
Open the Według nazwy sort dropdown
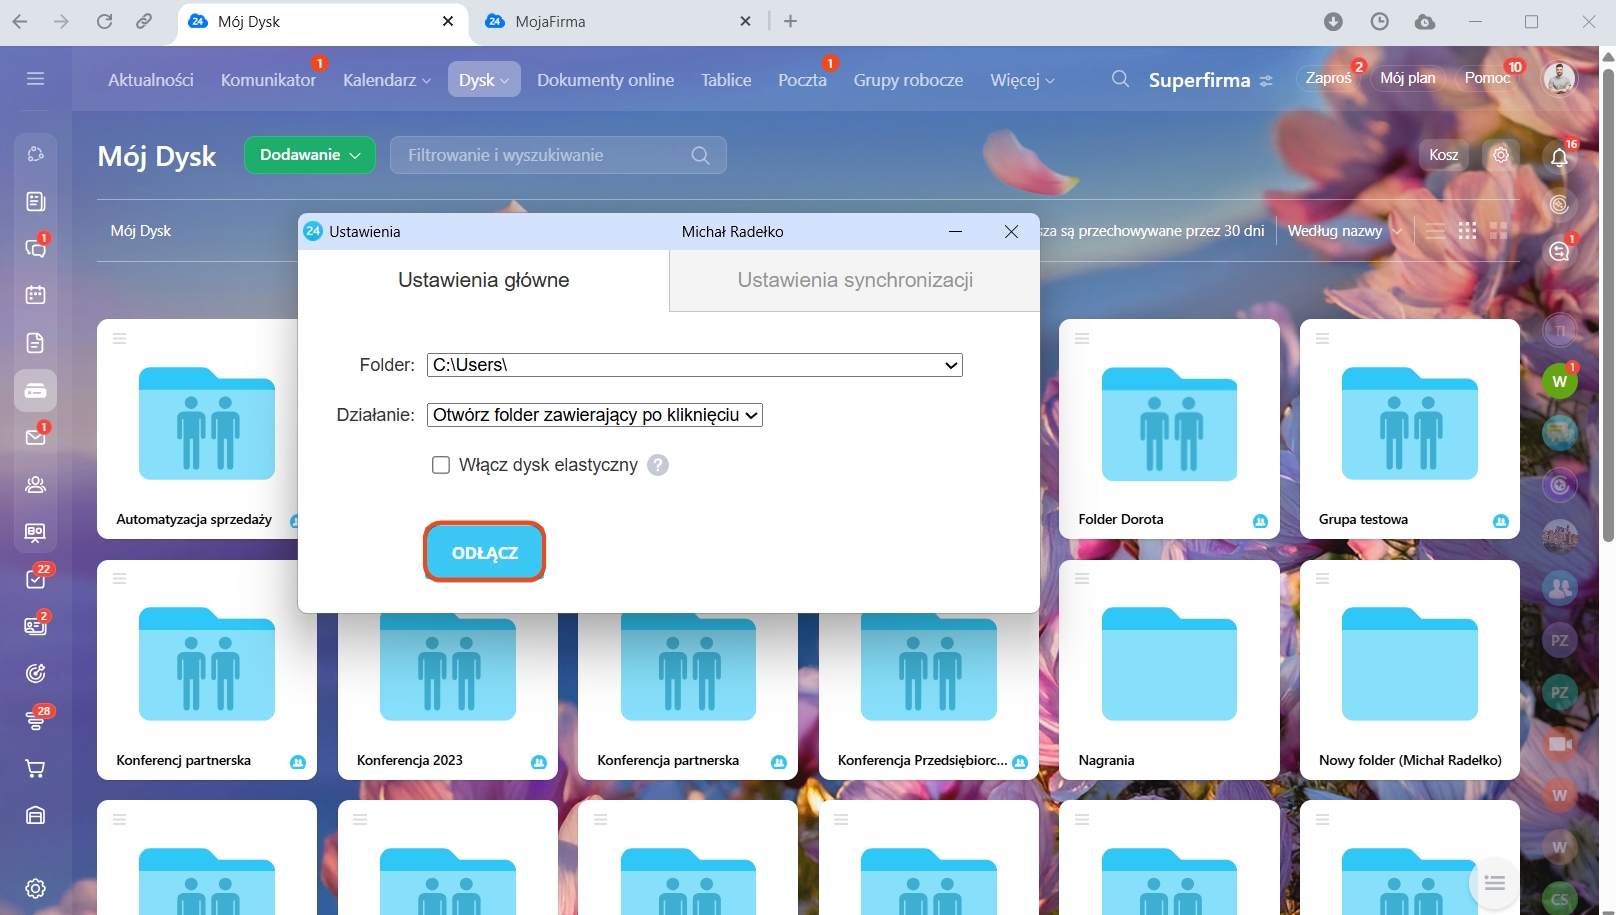[x=1345, y=231]
